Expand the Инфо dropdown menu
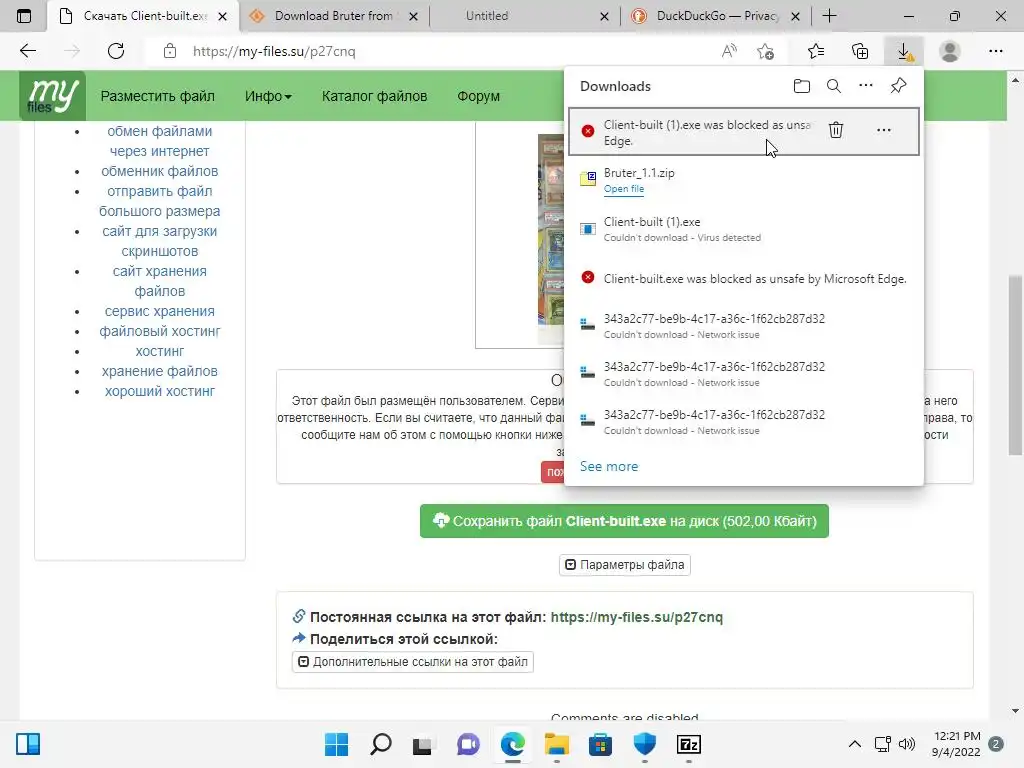1024x768 pixels. click(268, 96)
